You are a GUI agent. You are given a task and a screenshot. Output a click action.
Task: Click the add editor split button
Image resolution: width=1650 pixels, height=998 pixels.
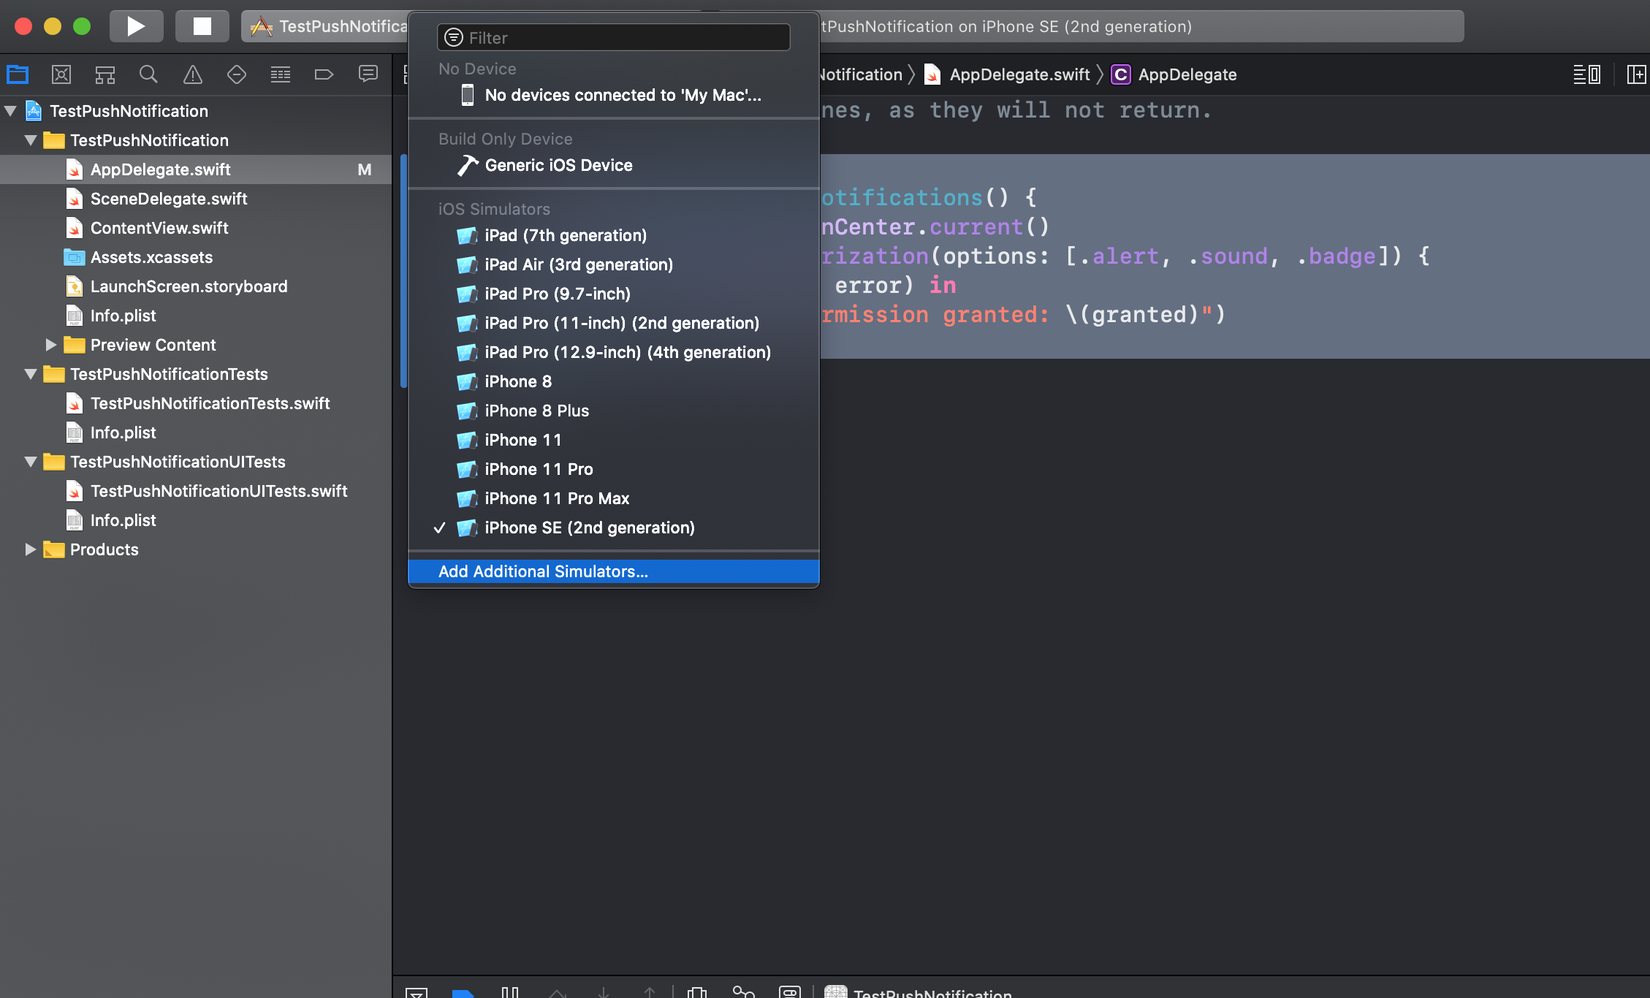1636,74
